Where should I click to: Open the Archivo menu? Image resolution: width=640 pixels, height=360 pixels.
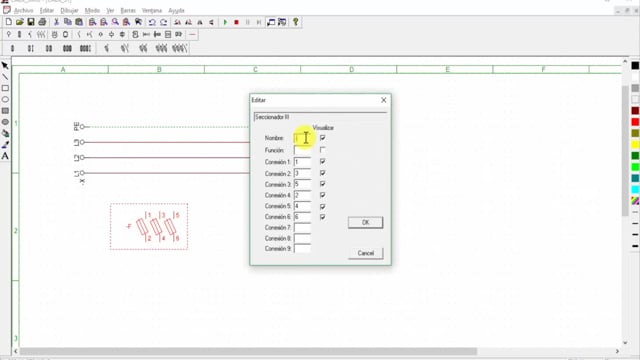(24, 10)
